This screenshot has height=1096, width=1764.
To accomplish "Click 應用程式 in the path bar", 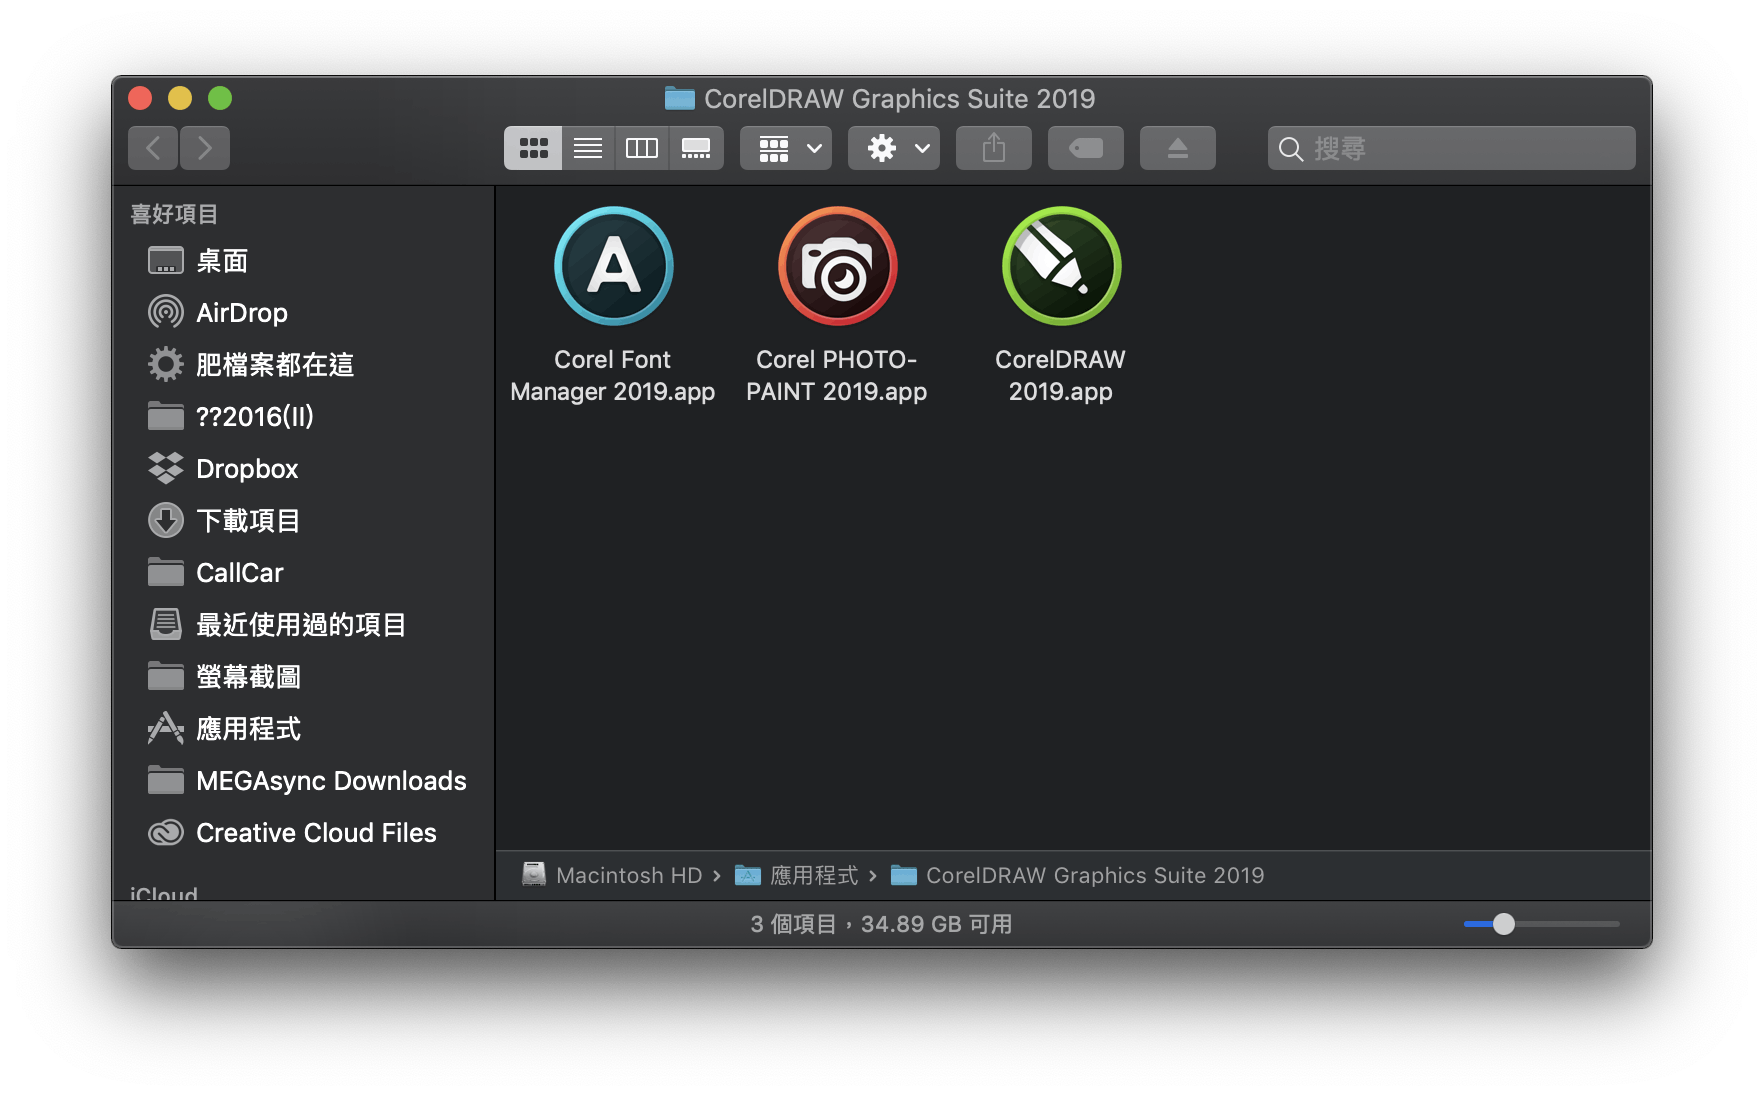I will (x=797, y=875).
